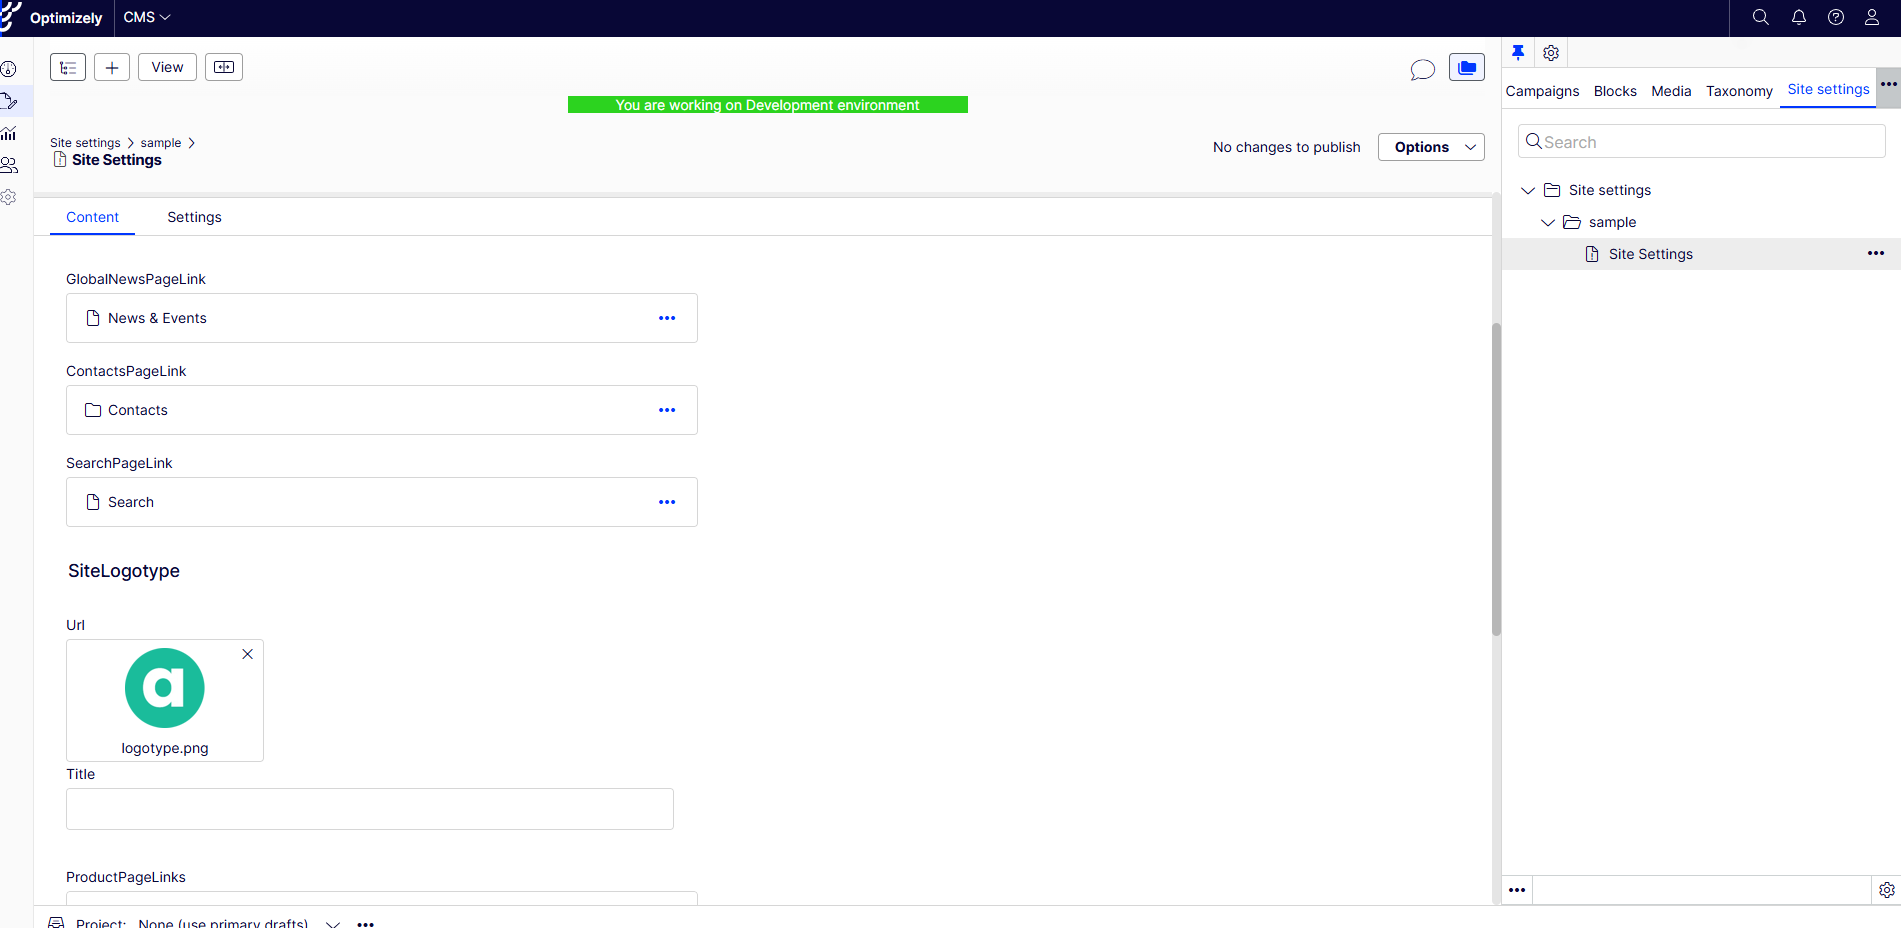Click the Title text input field
The image size is (1901, 928).
(370, 809)
